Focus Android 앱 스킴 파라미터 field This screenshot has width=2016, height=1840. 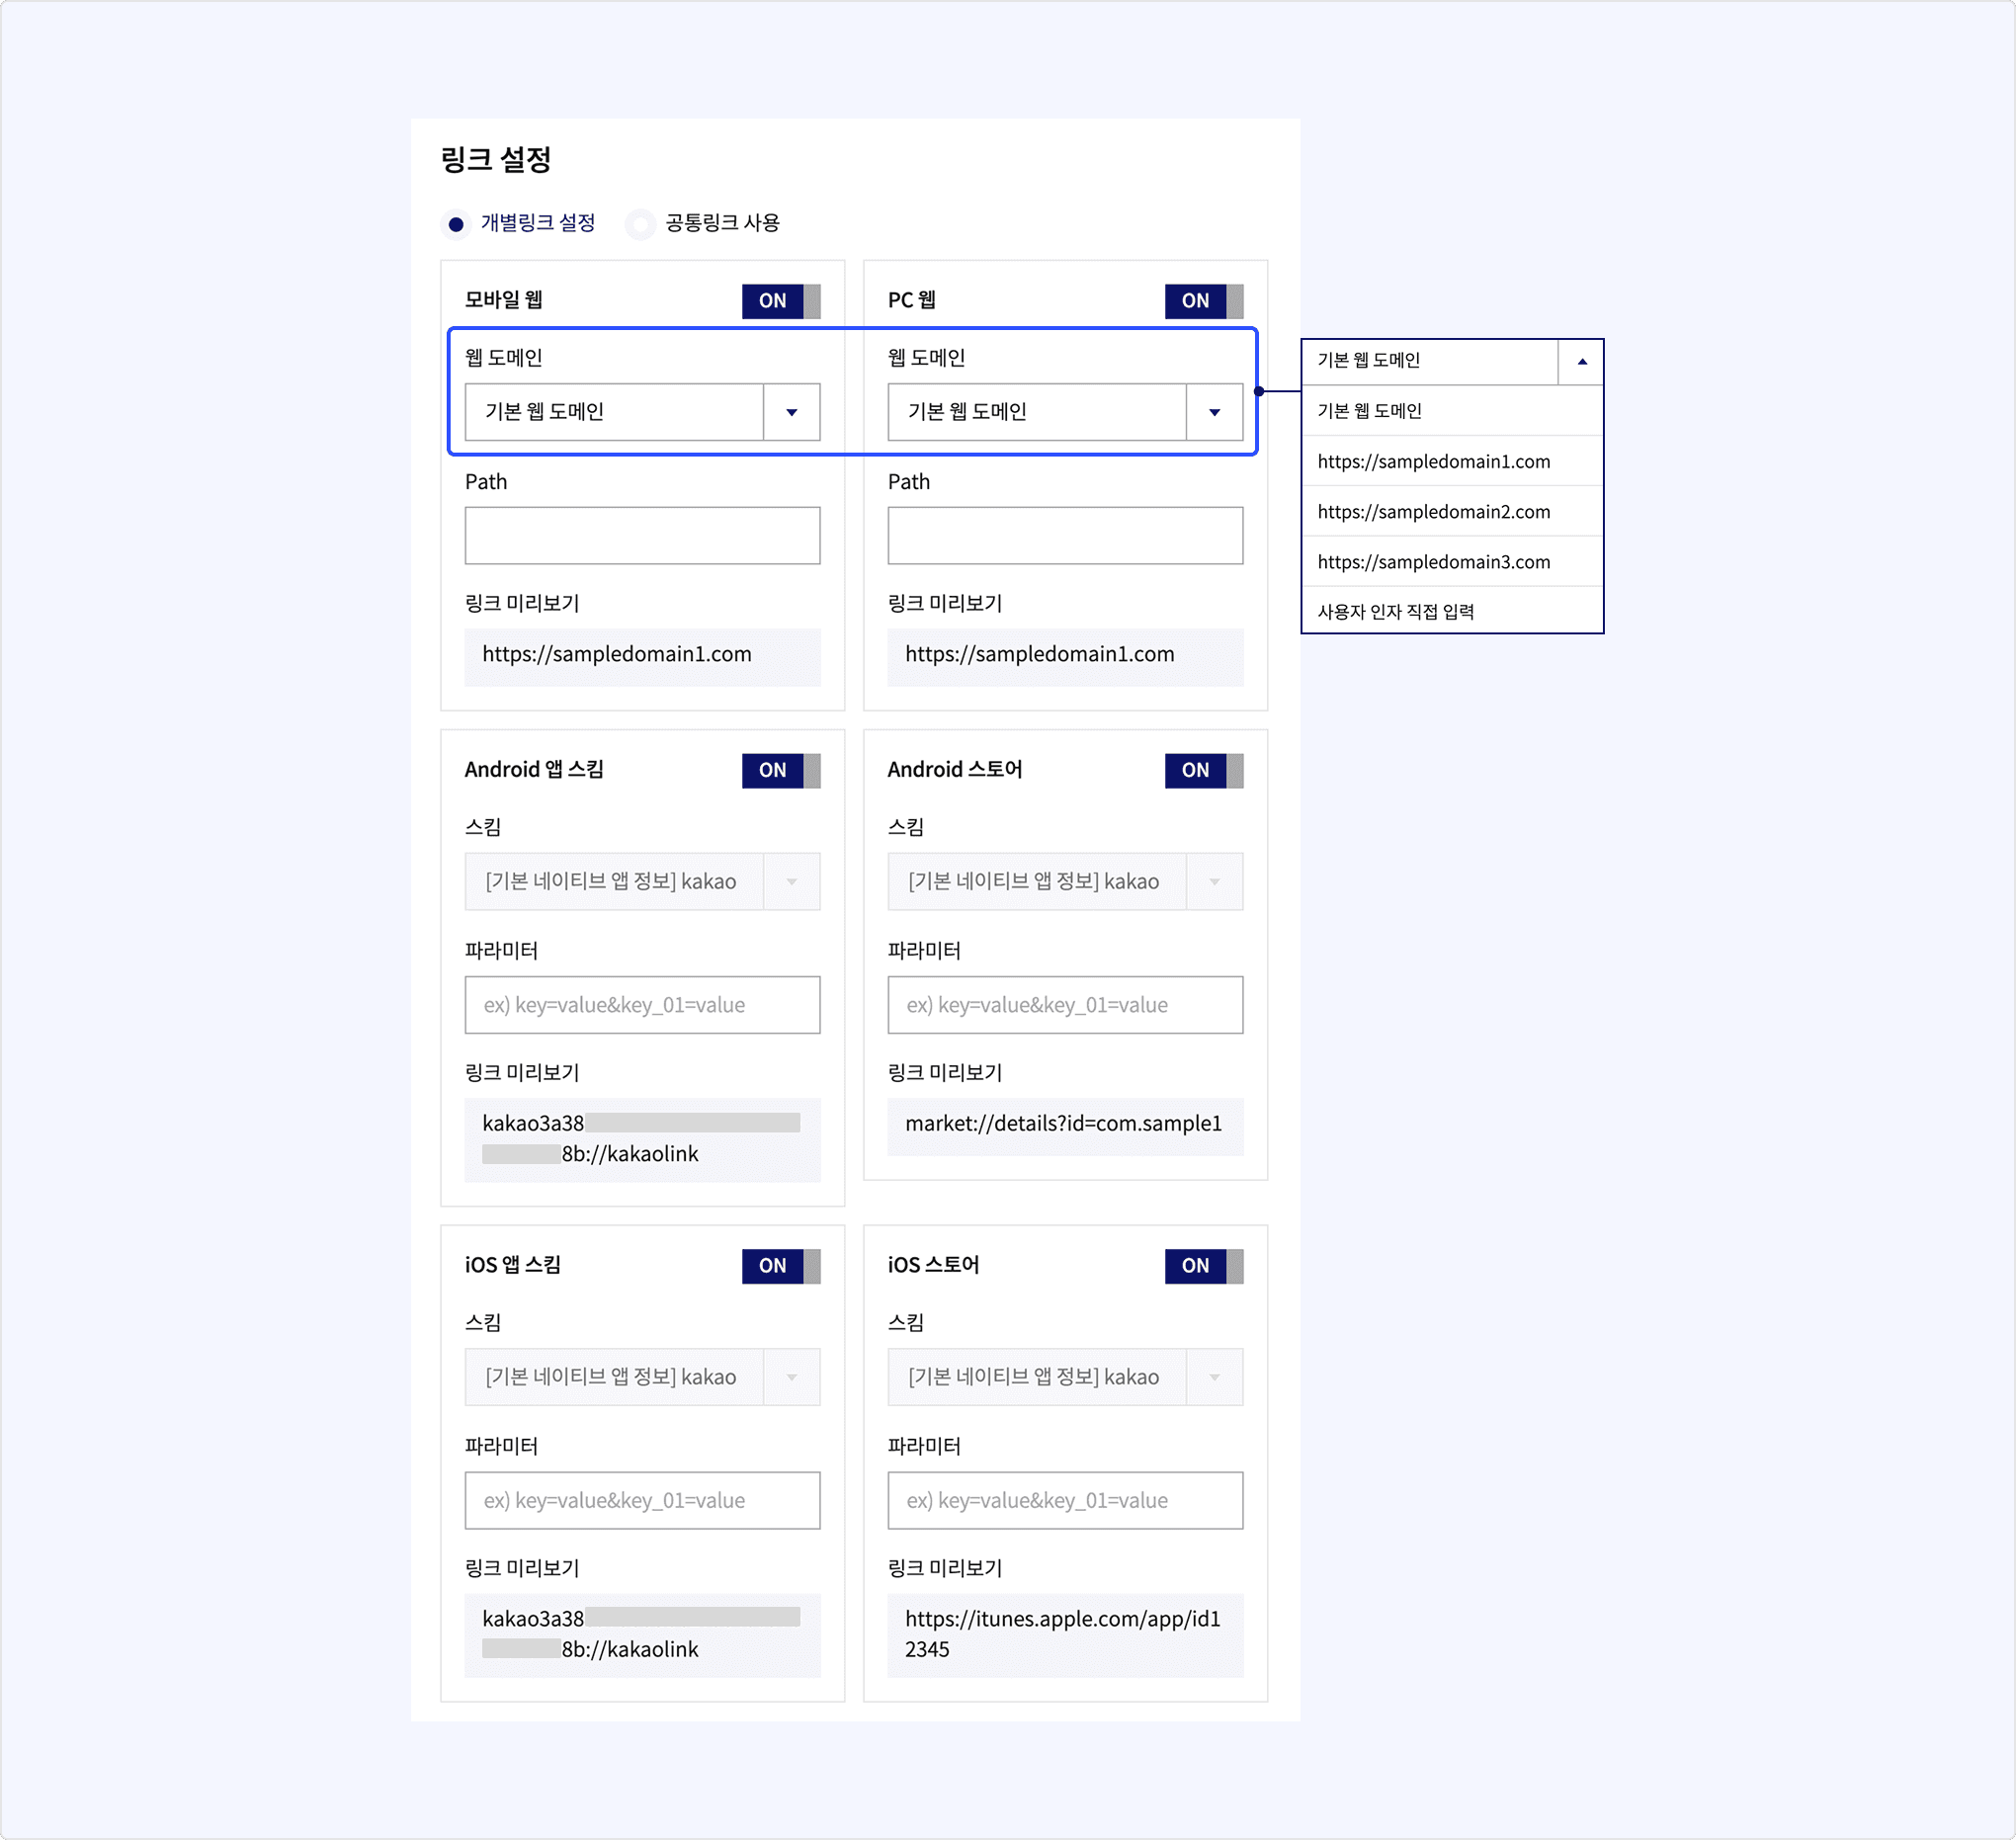coord(642,1005)
